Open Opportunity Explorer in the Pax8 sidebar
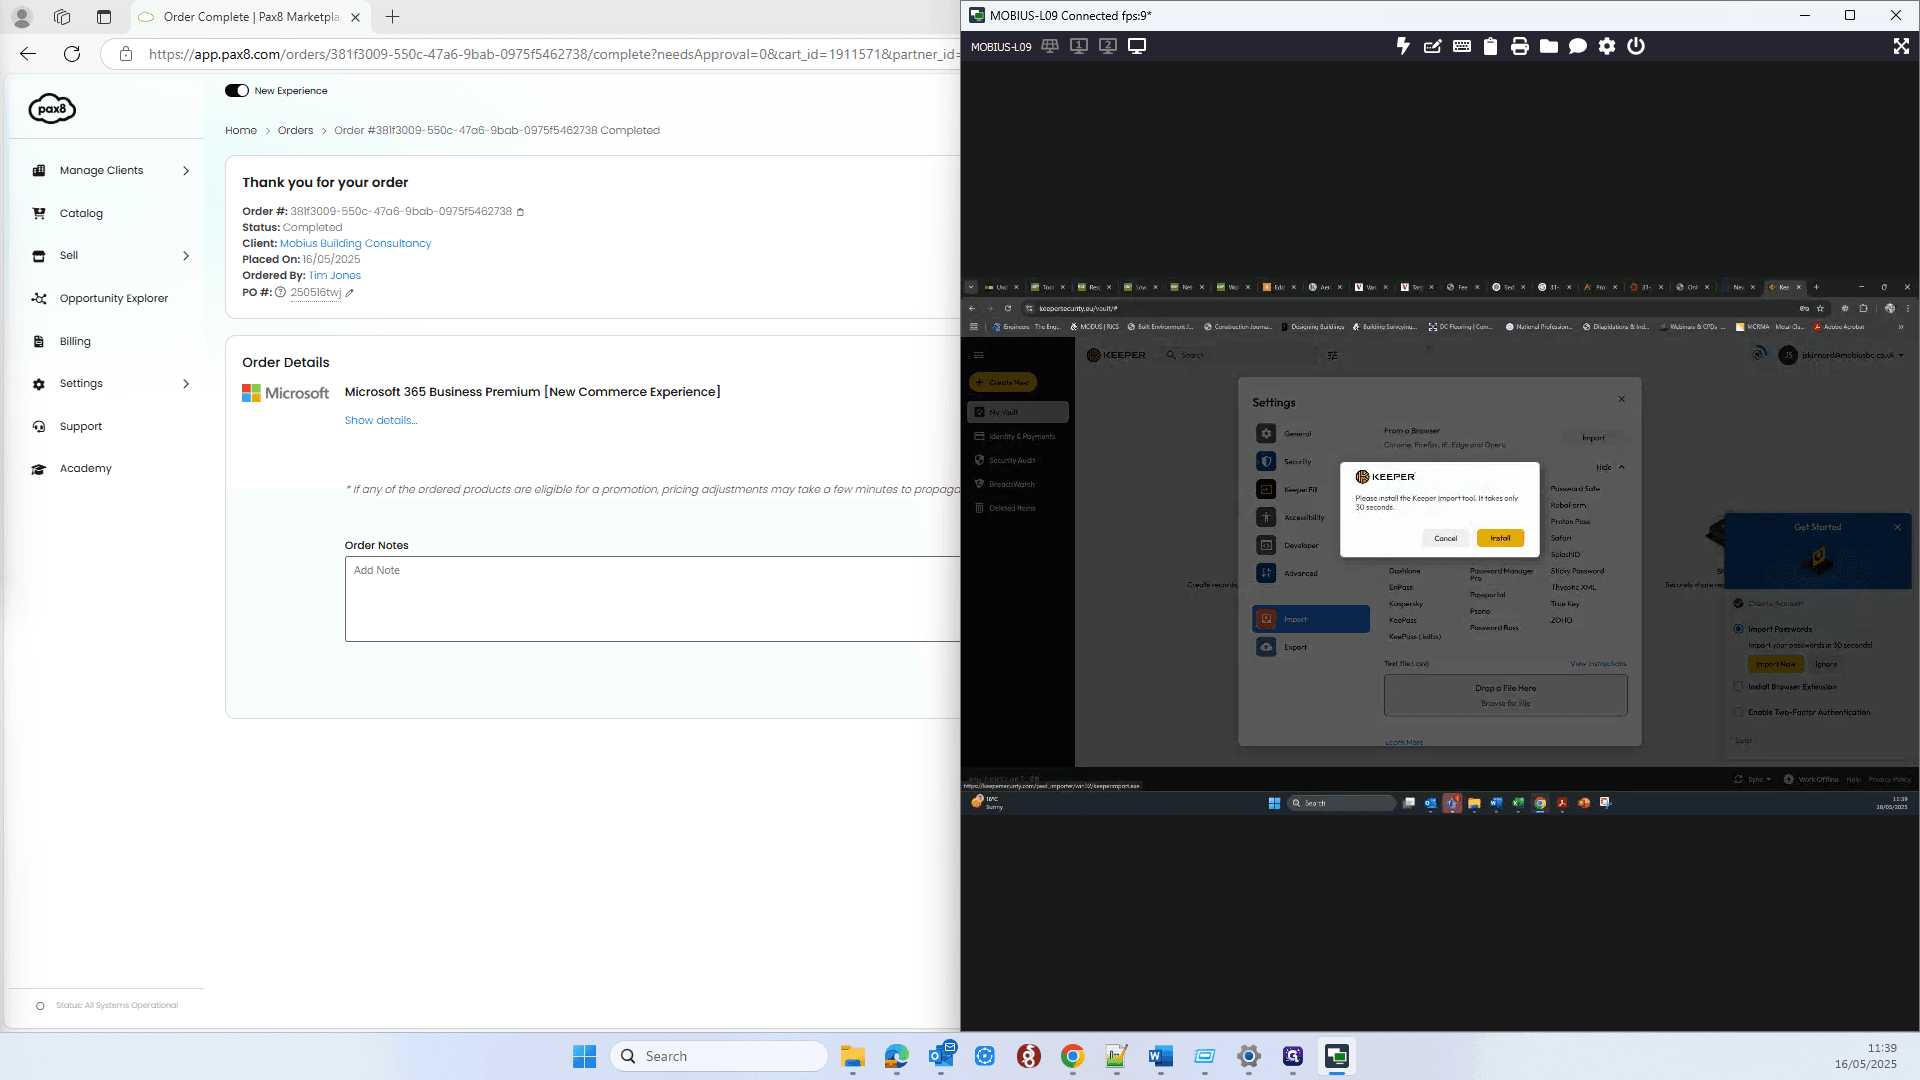Image resolution: width=1920 pixels, height=1080 pixels. pos(114,298)
